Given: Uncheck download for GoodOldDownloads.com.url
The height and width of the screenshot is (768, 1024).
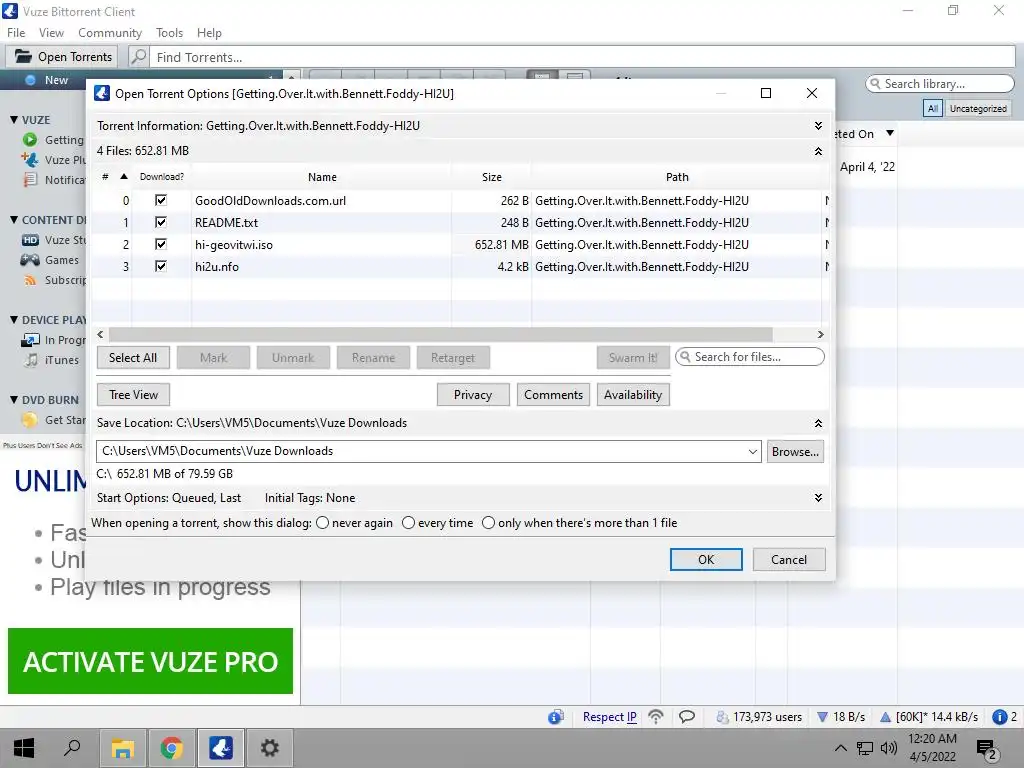Looking at the screenshot, I should pos(161,200).
